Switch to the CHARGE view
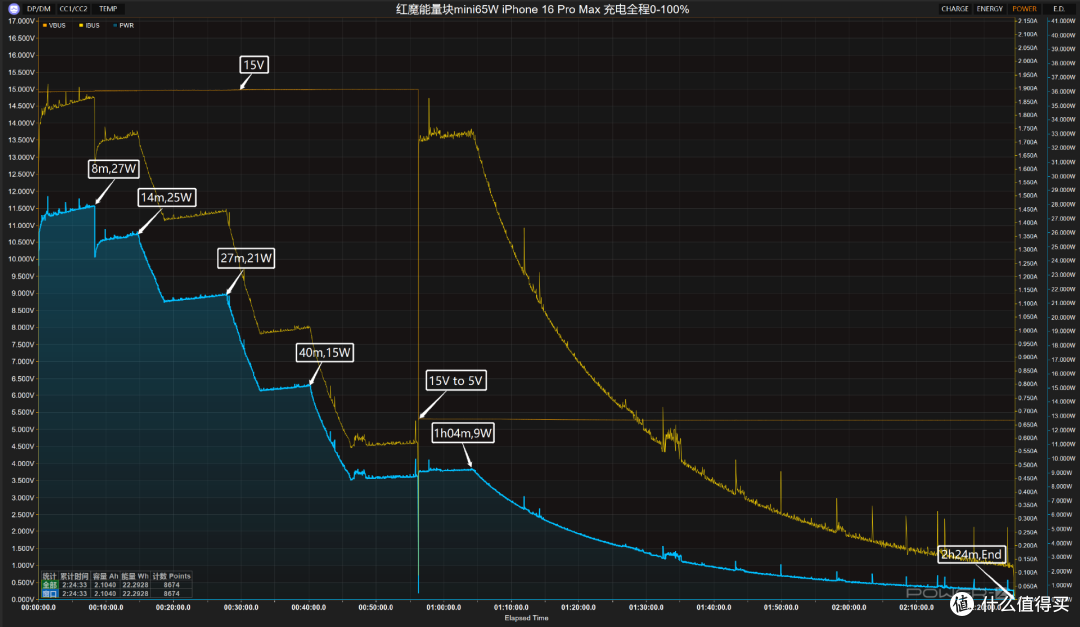This screenshot has height=627, width=1080. 955,9
